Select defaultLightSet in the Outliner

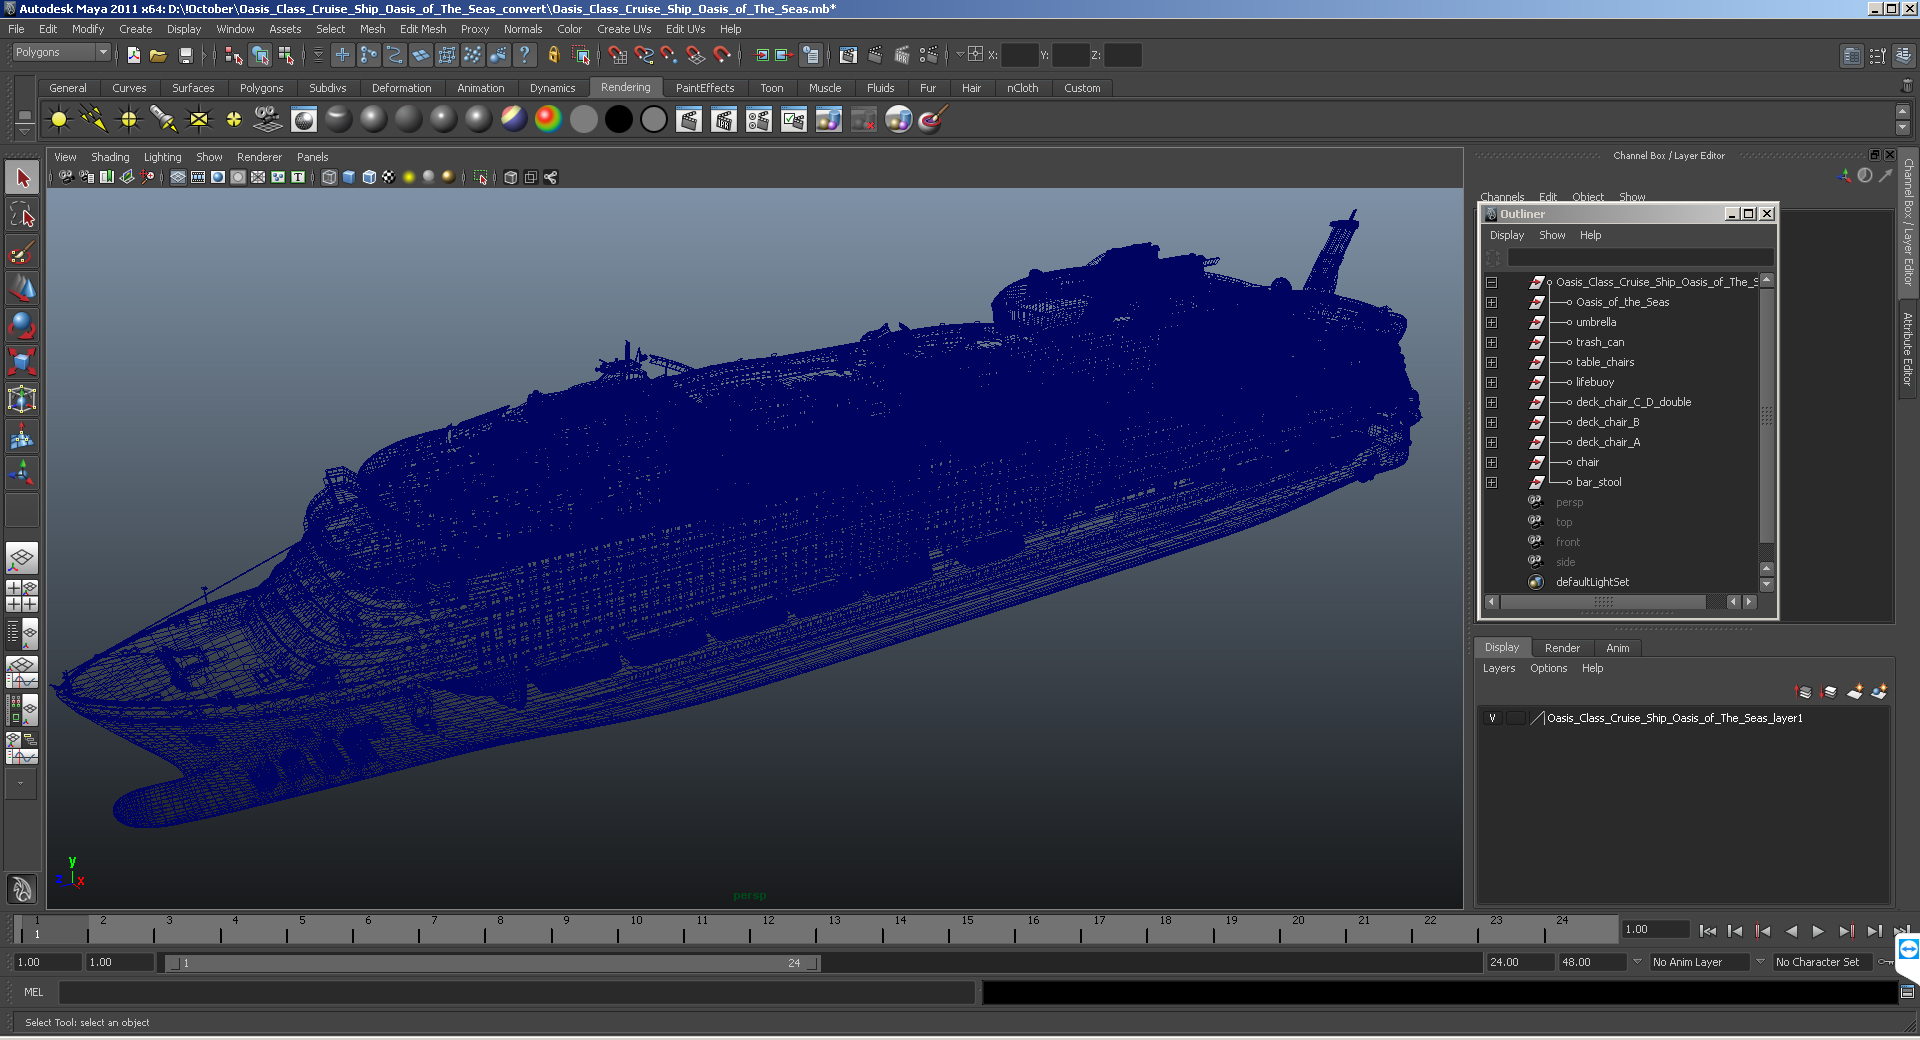1592,582
